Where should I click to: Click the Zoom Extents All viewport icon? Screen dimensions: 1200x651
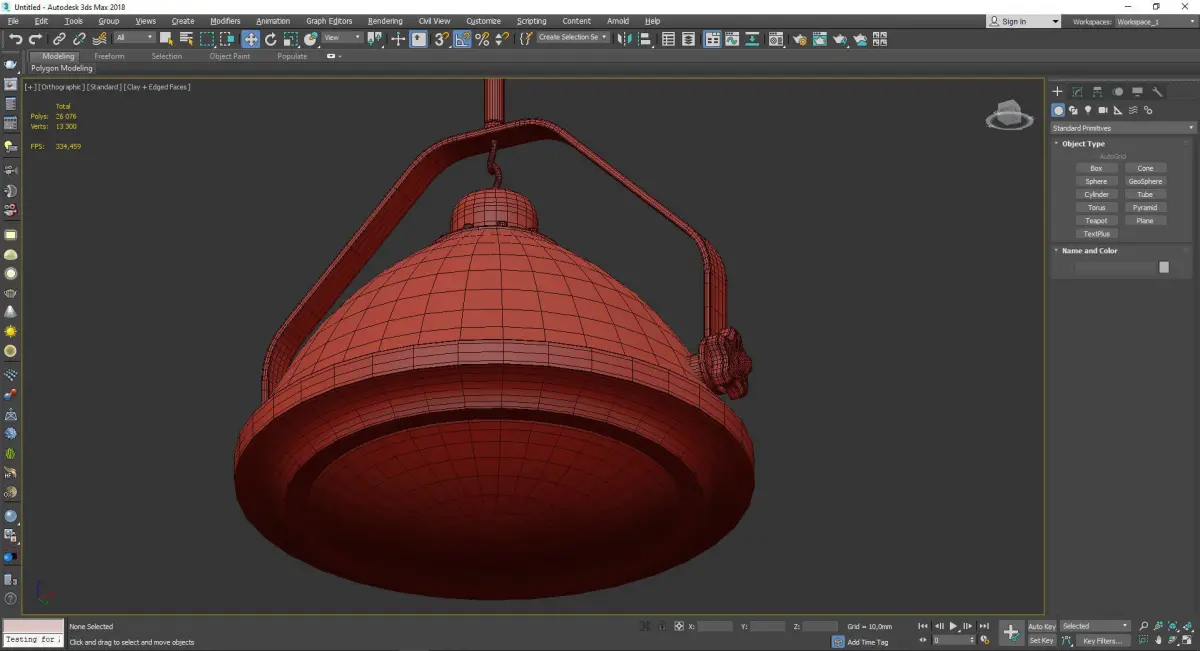click(1187, 626)
